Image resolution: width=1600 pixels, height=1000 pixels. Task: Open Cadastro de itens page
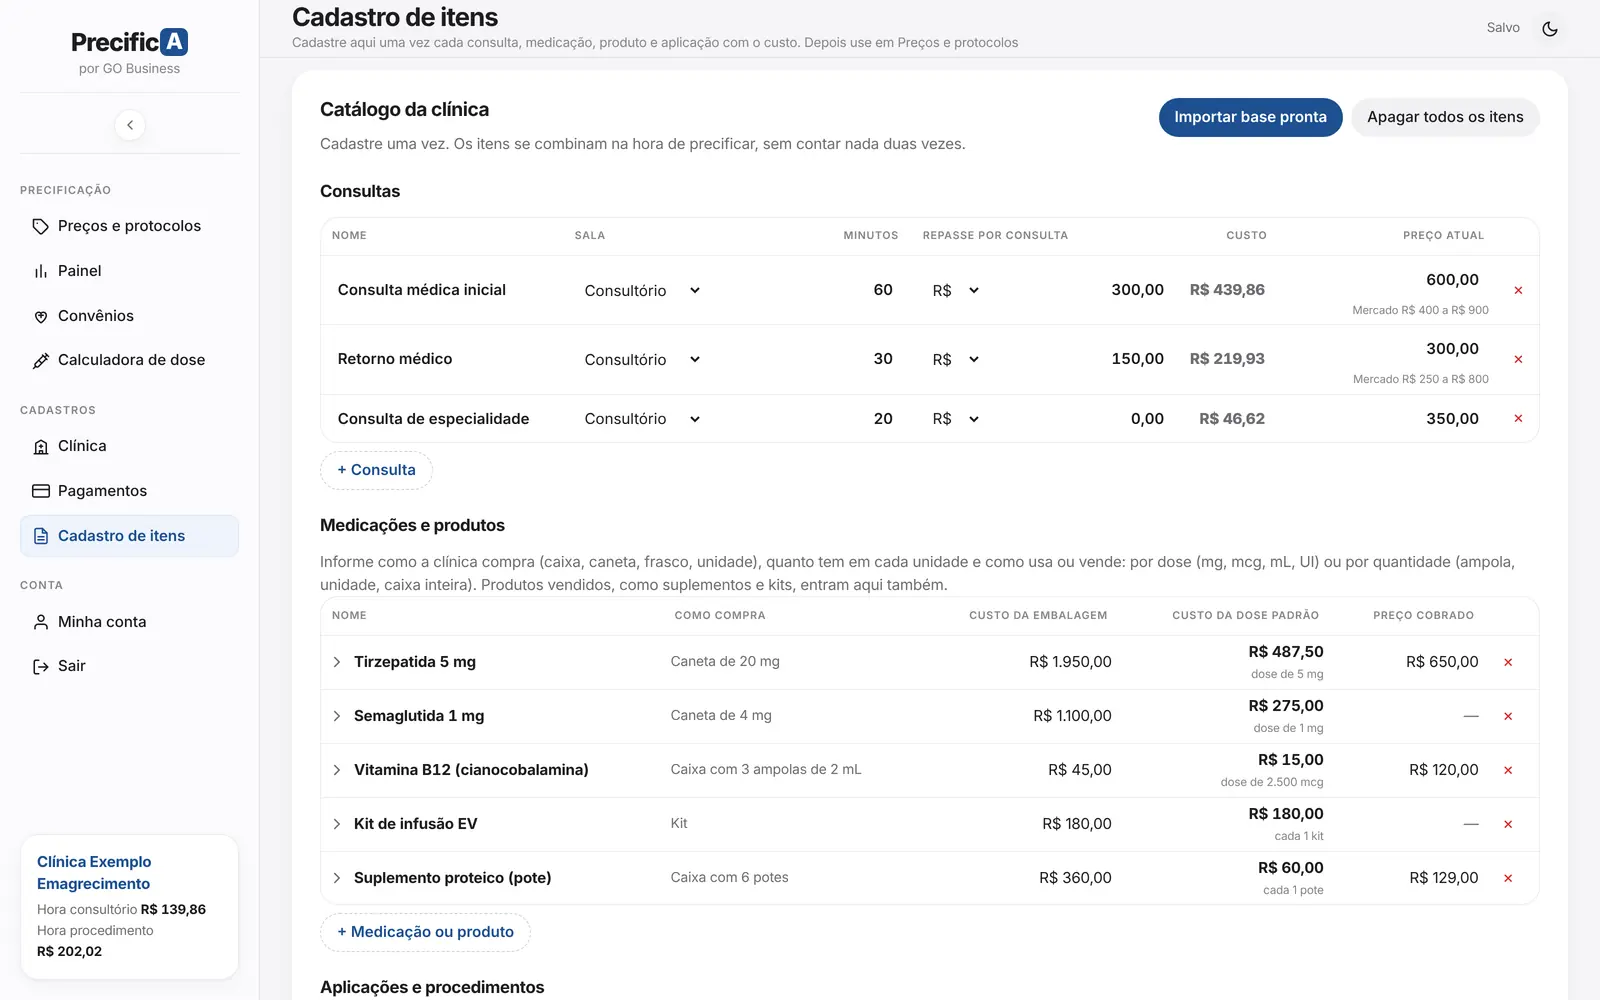[x=129, y=536]
